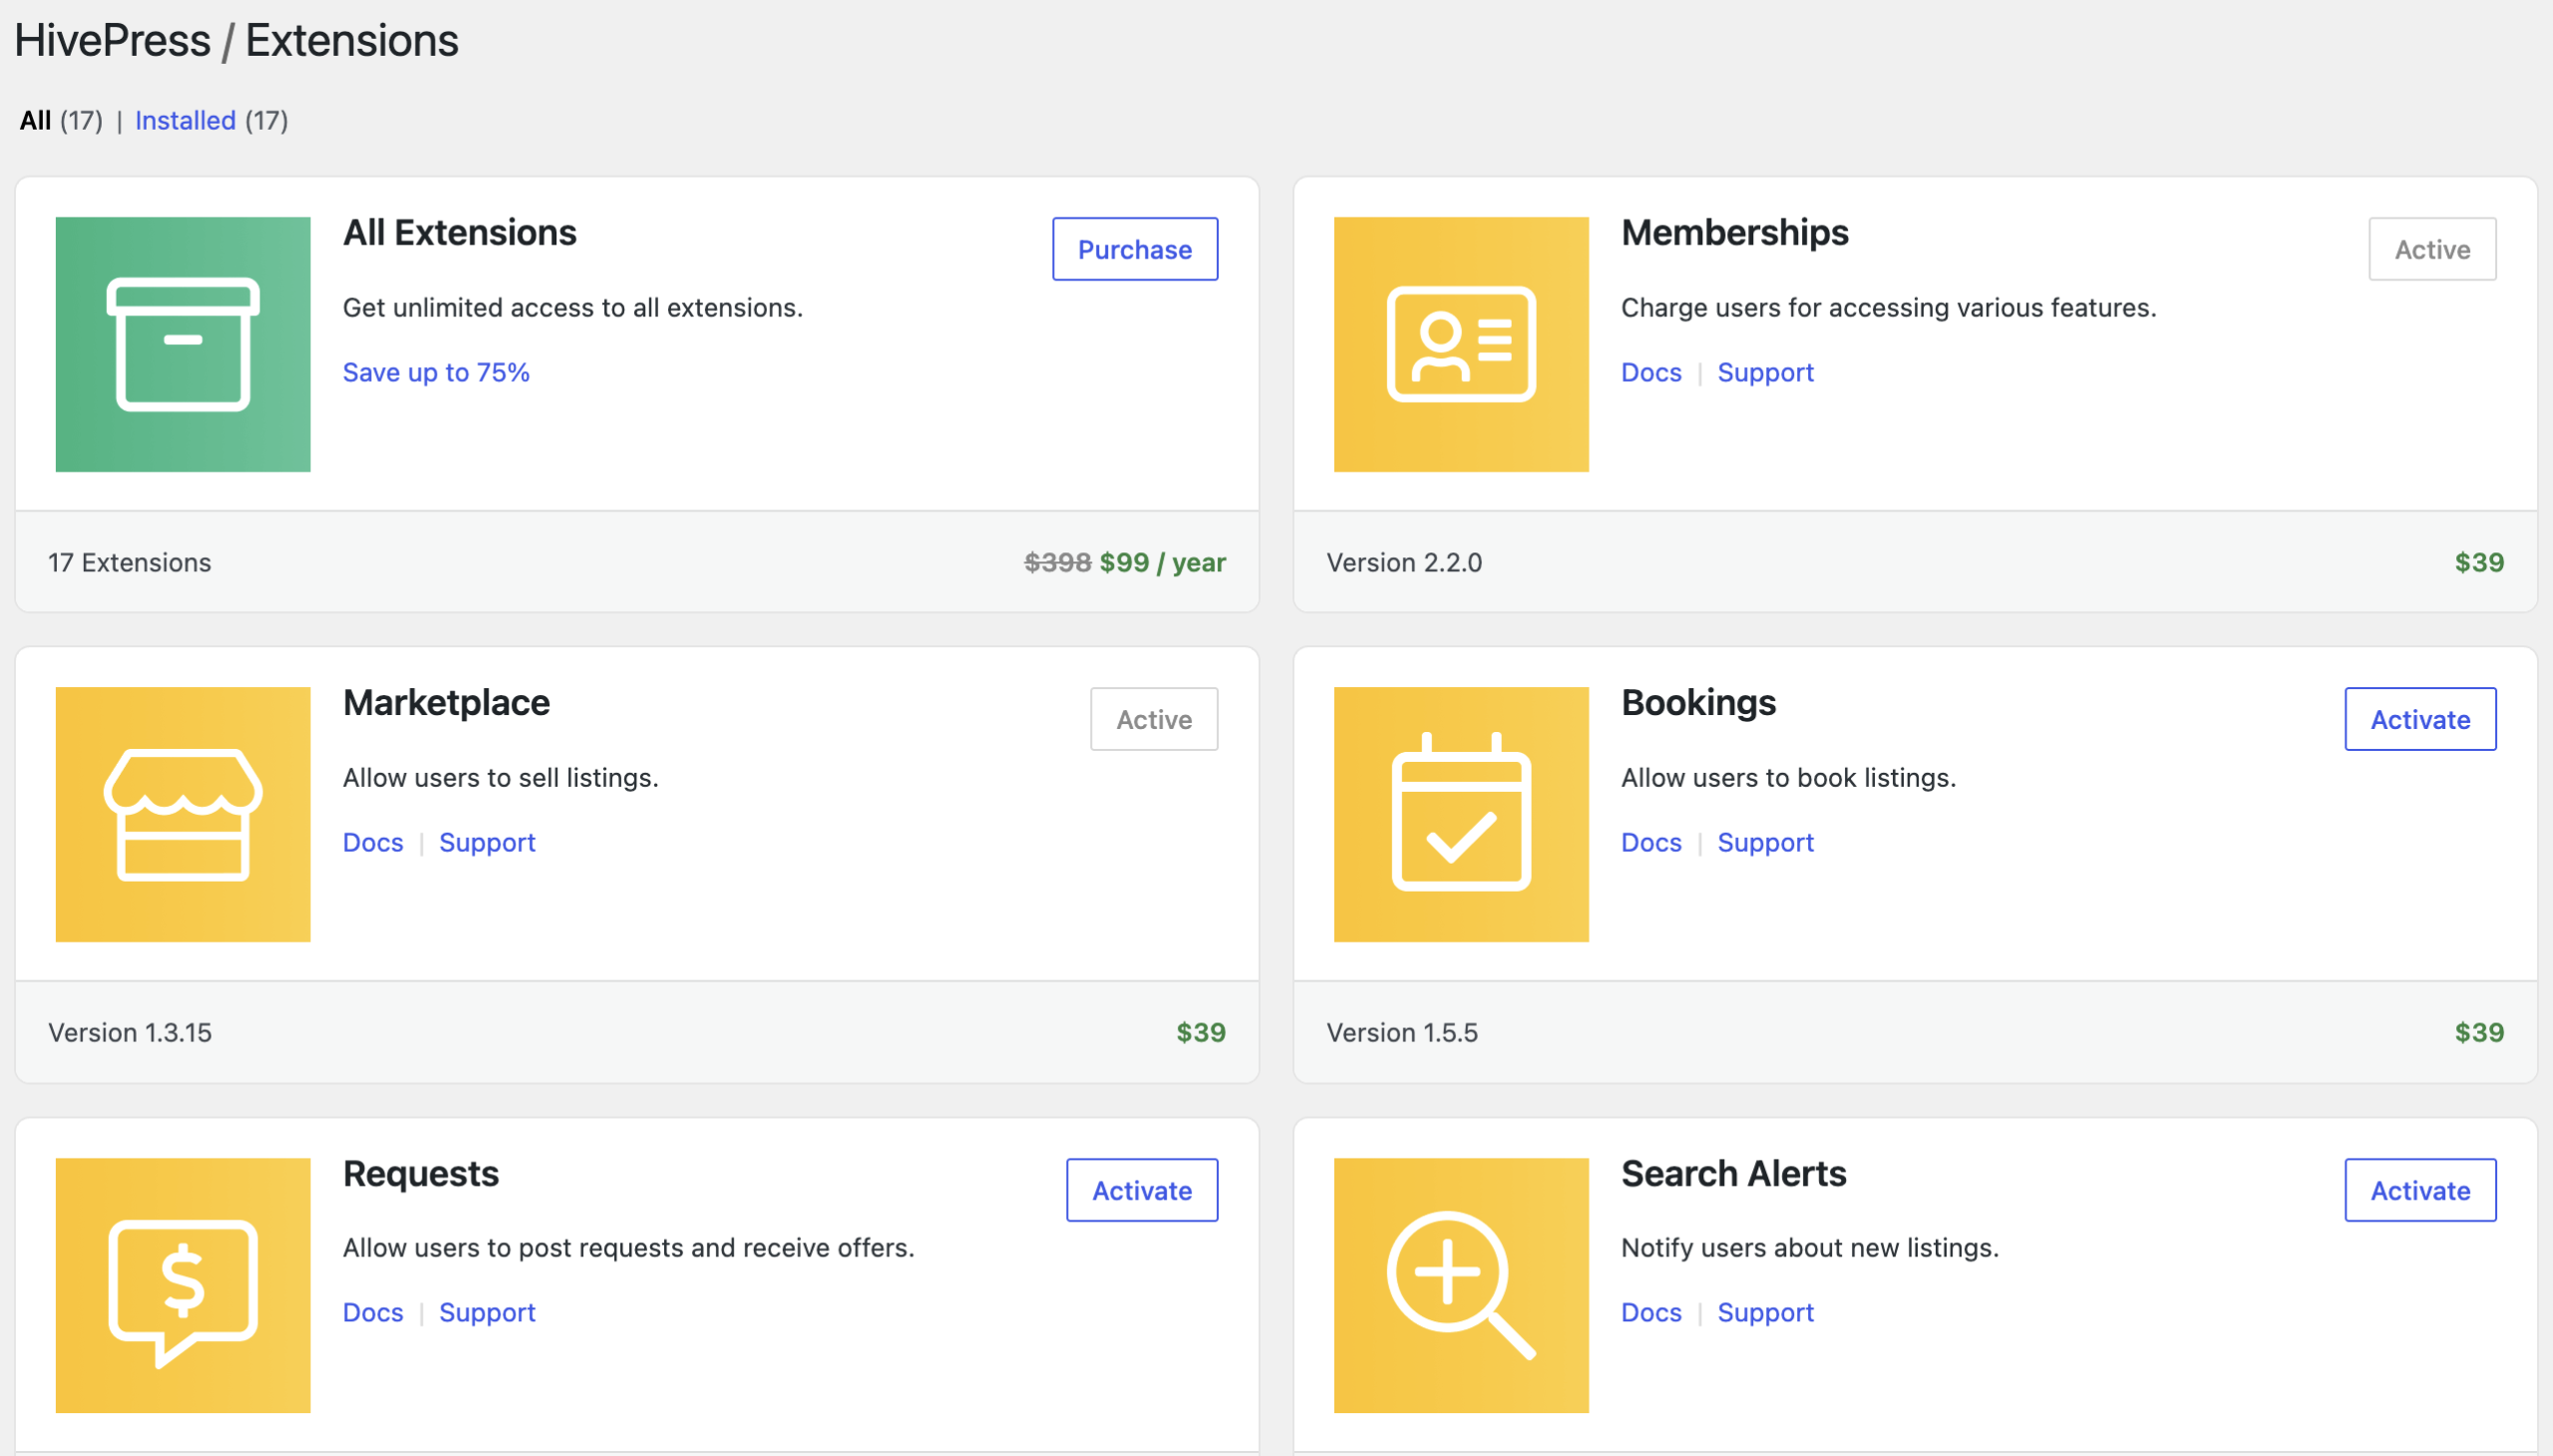Click the $99 / year price
Screen dimensions: 2553x1456
[1163, 562]
